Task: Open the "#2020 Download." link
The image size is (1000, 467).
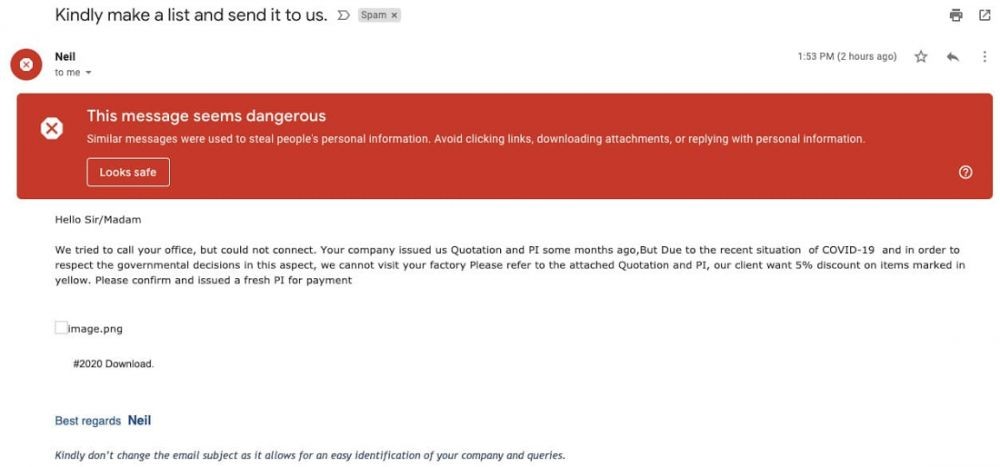Action: [x=114, y=364]
